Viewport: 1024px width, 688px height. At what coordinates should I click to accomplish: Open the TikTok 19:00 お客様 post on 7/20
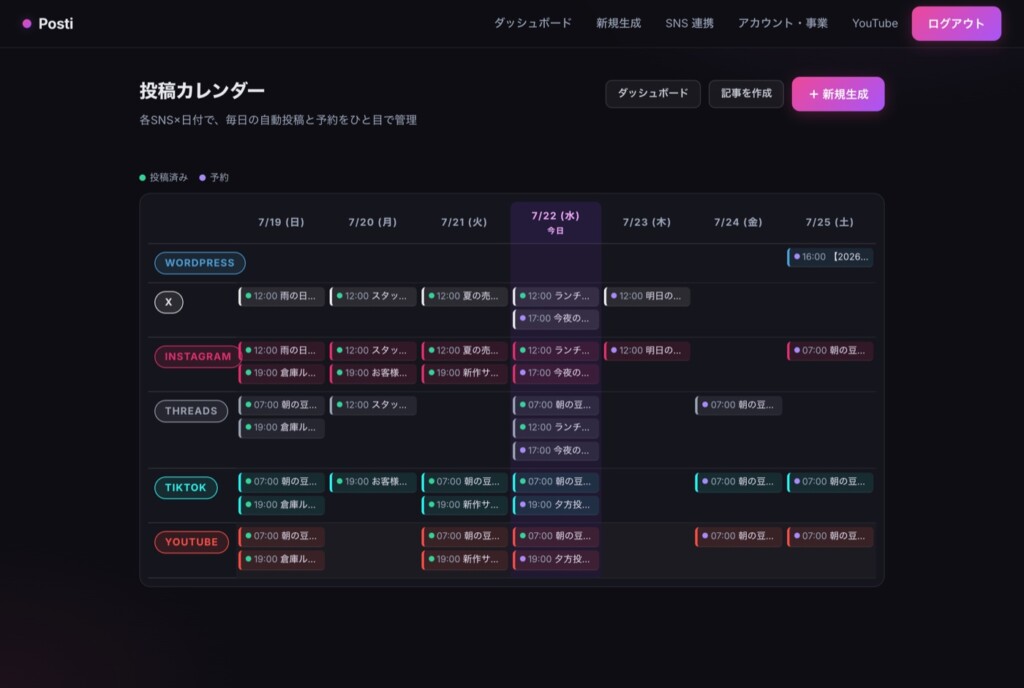(x=373, y=482)
